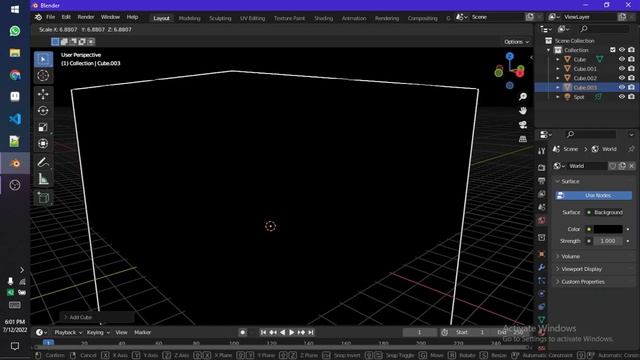Screen dimensions: 640x360
Task: Open the Windows Start menu
Action: click(15, 9)
